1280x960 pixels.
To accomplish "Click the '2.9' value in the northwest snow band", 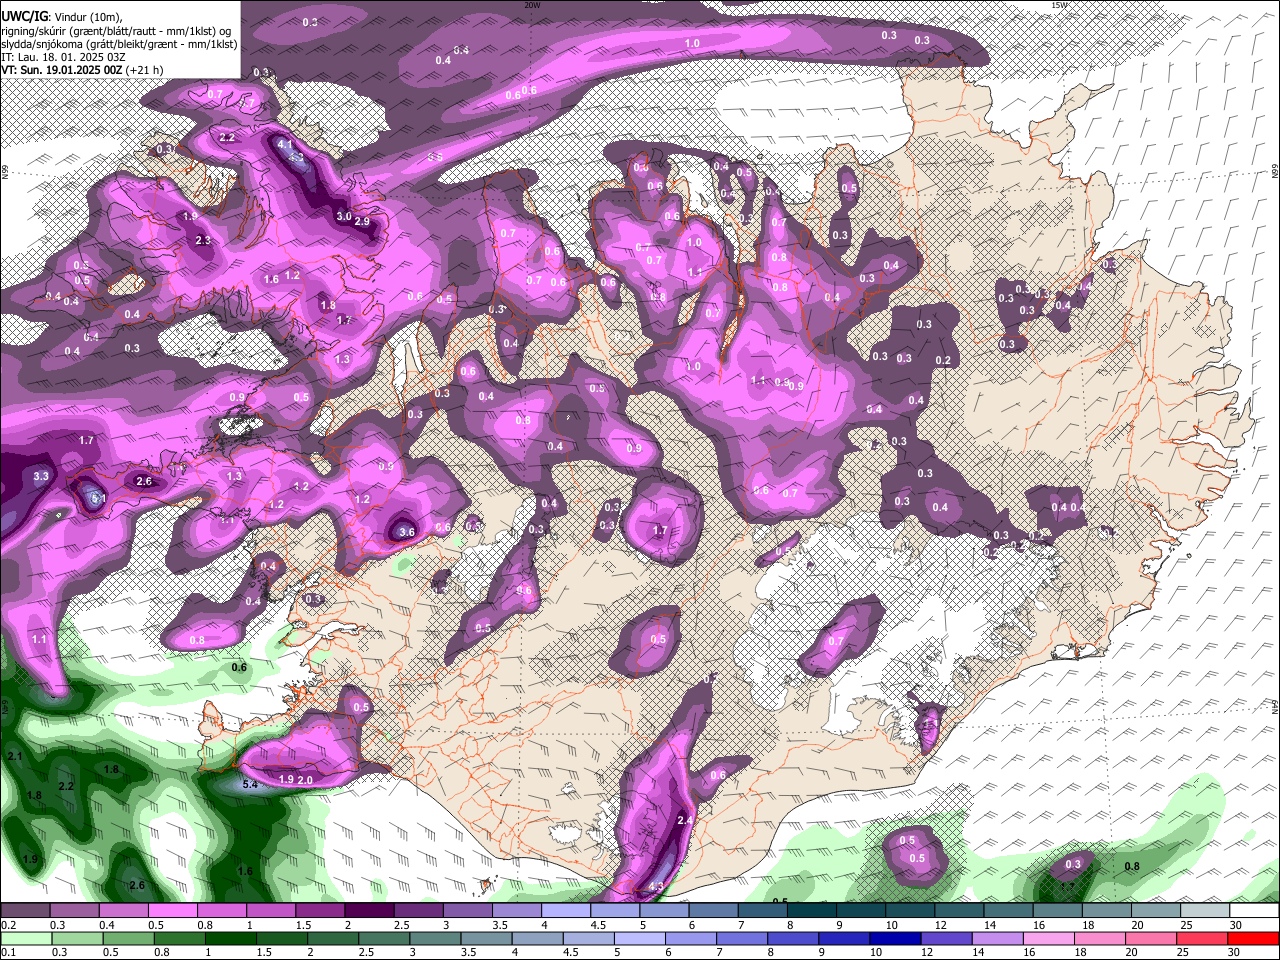I will (362, 222).
